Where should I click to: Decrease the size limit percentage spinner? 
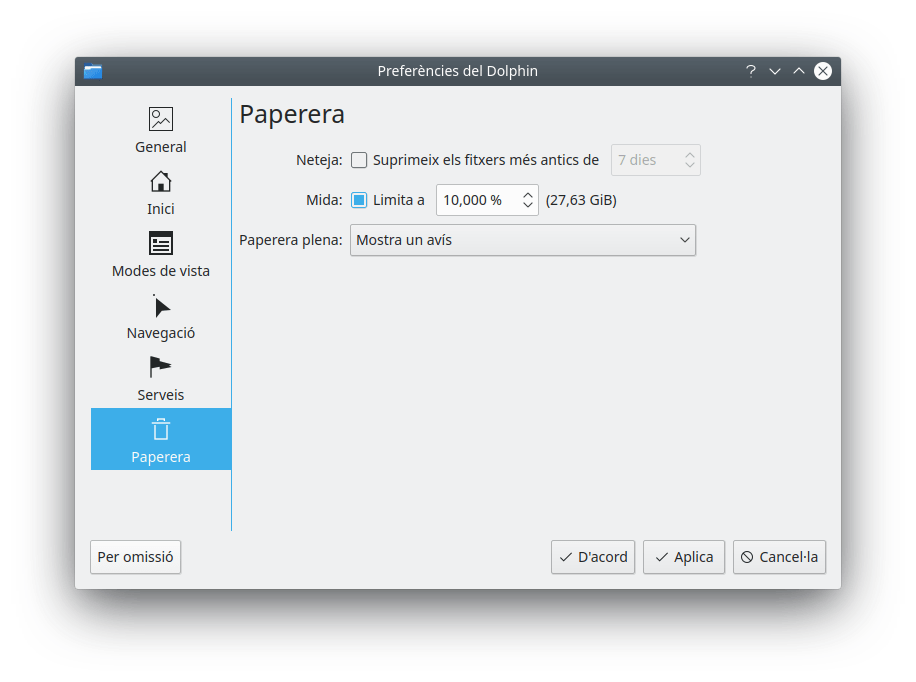pos(528,206)
